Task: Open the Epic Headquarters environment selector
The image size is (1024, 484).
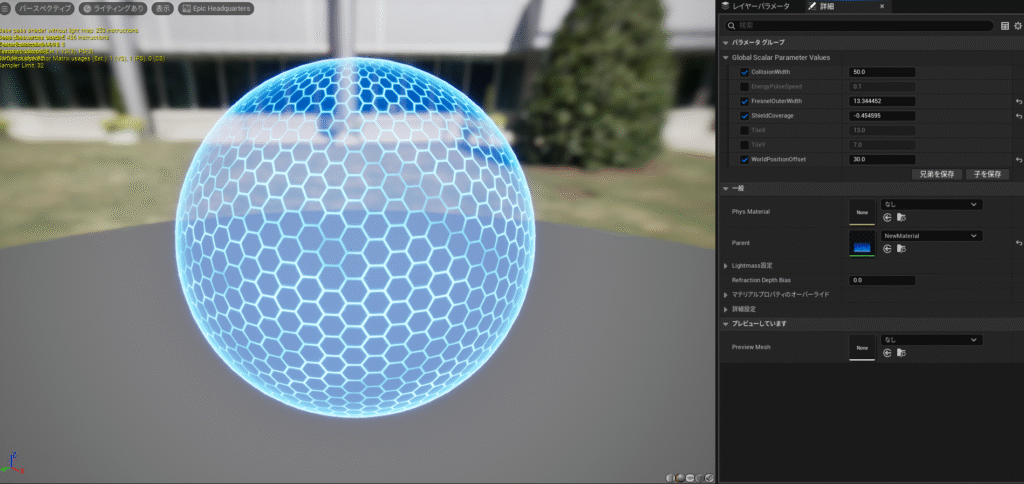Action: (216, 9)
